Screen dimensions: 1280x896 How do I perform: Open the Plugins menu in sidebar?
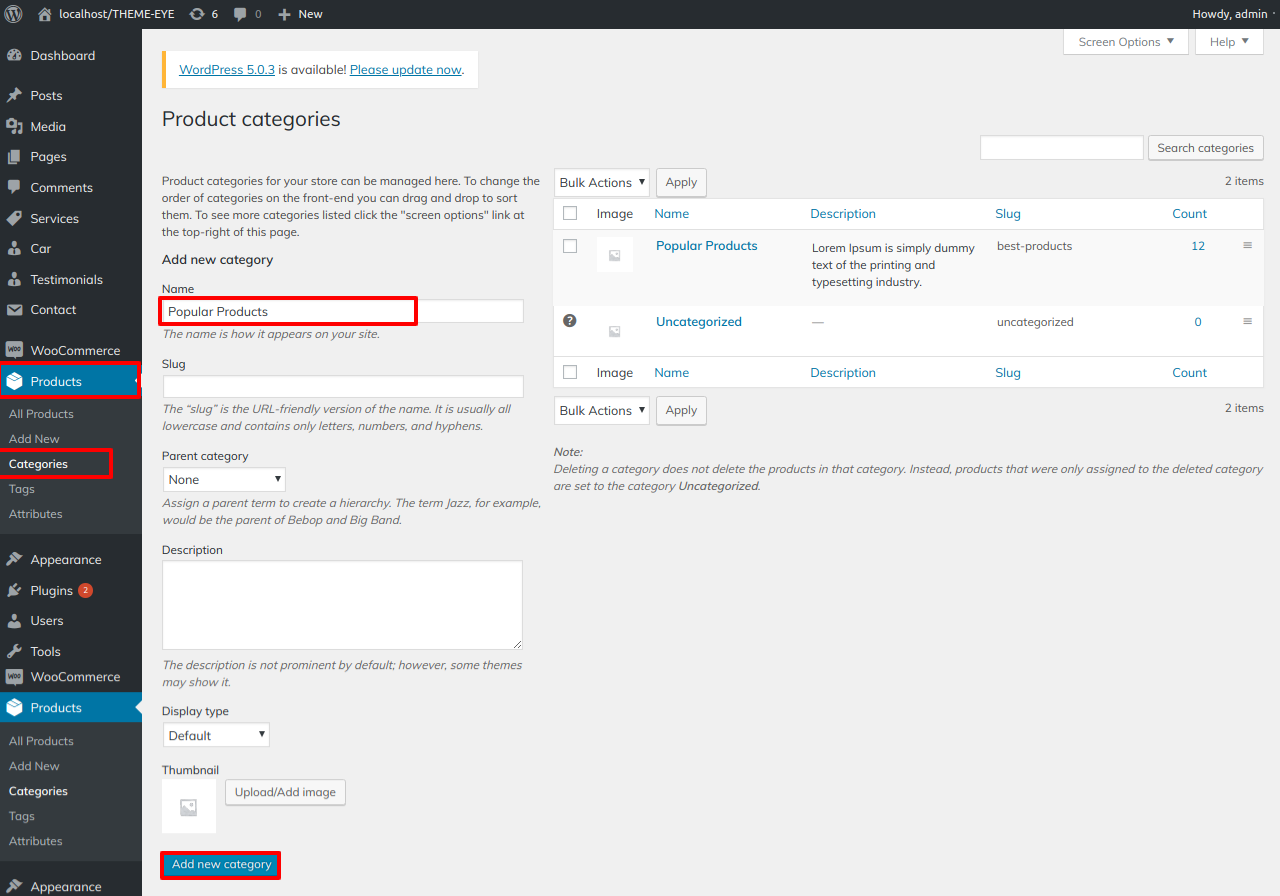[x=52, y=590]
